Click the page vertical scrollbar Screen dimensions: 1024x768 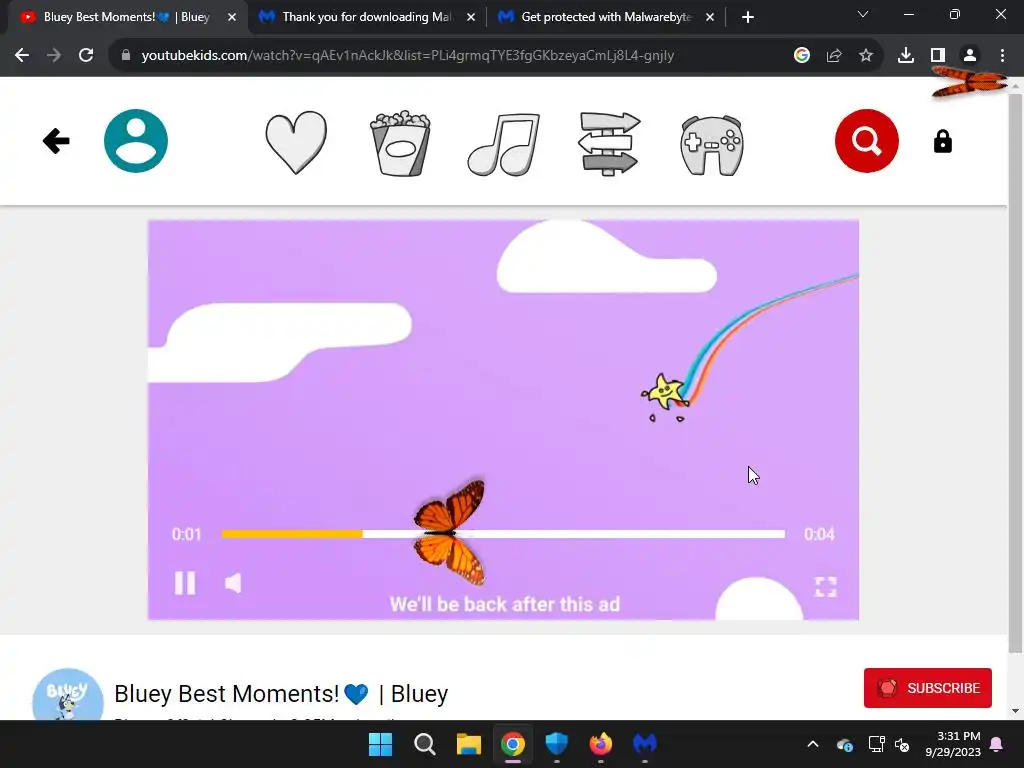point(1015,374)
